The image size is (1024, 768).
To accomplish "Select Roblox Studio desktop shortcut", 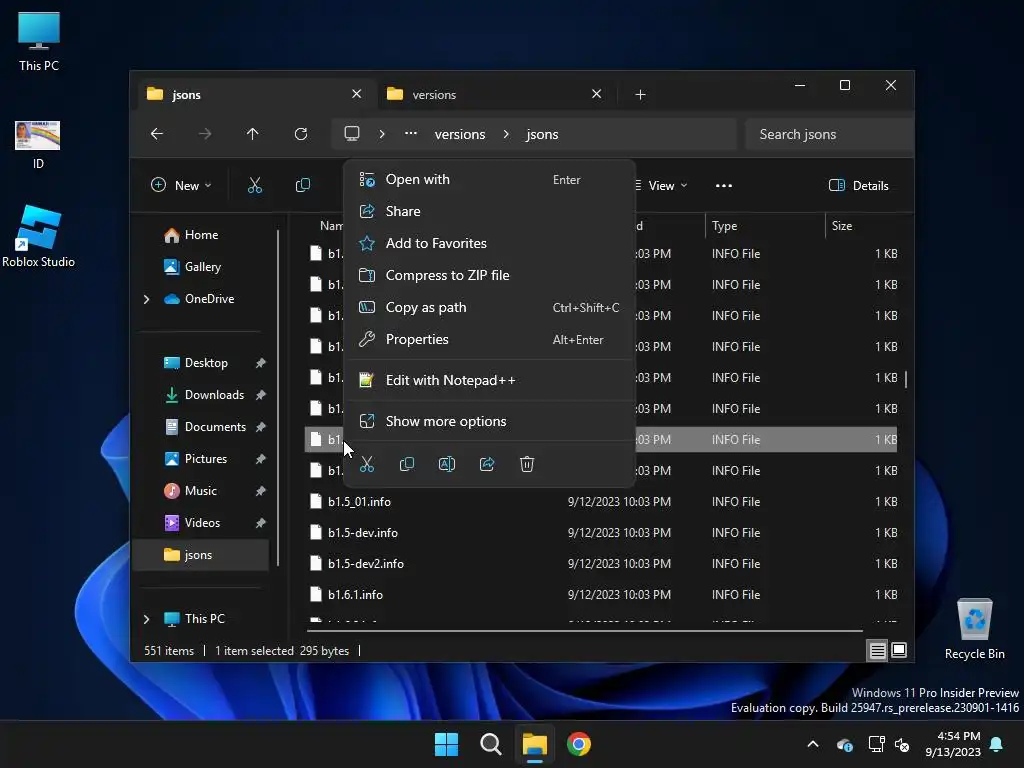I will [39, 236].
